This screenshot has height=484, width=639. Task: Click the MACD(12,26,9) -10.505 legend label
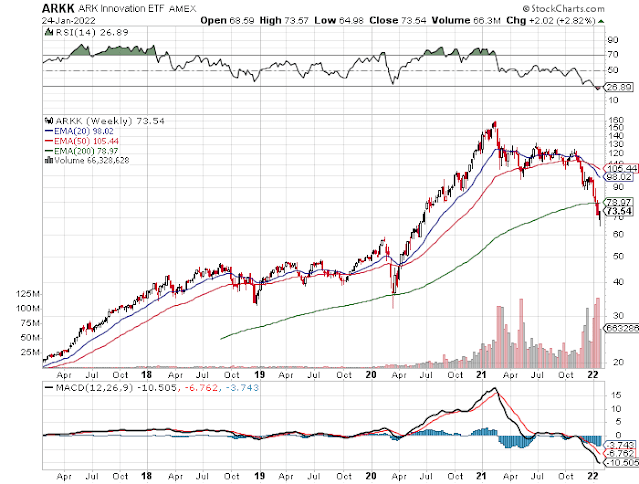click(116, 388)
